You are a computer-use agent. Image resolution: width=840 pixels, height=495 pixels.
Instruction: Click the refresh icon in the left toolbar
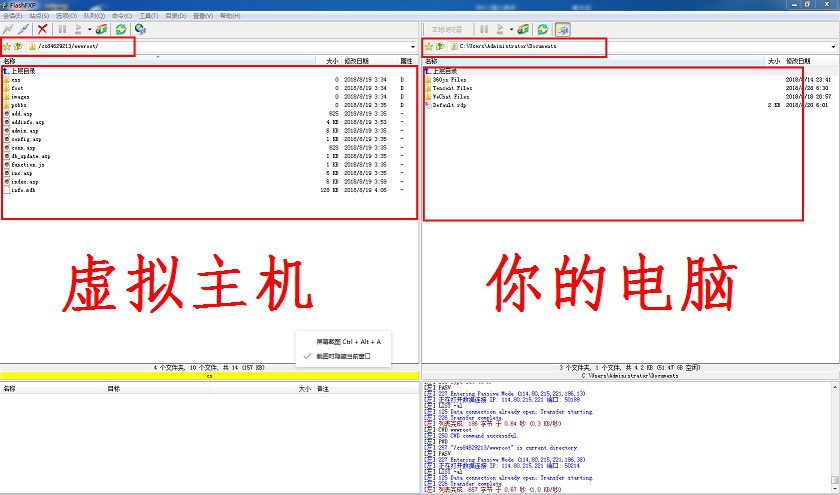pos(121,30)
